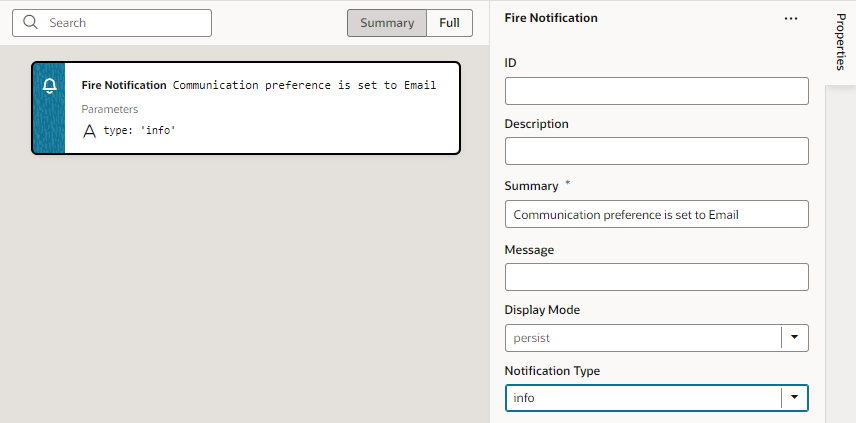
Task: Open the three-dots menu for Fire Notification
Action: coord(790,19)
